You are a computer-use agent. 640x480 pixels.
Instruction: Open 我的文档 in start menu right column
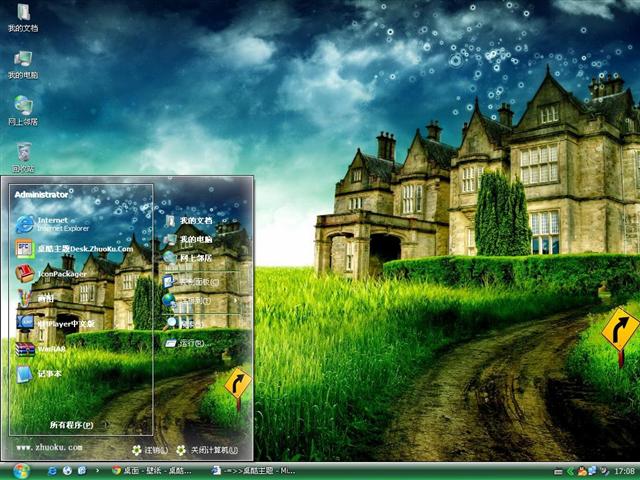[188, 220]
